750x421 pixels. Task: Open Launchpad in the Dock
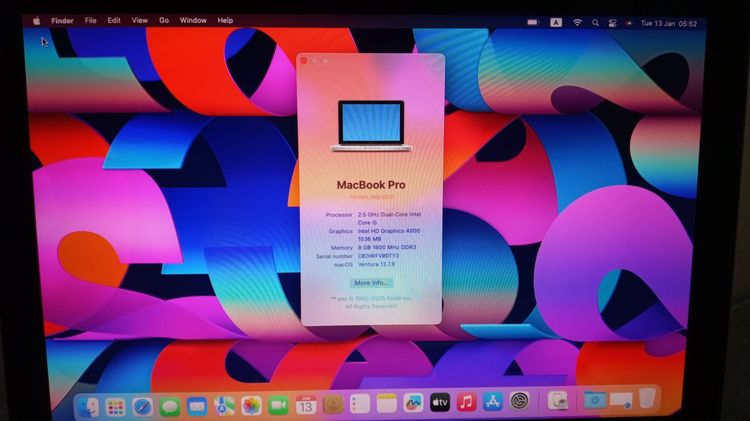pos(116,407)
